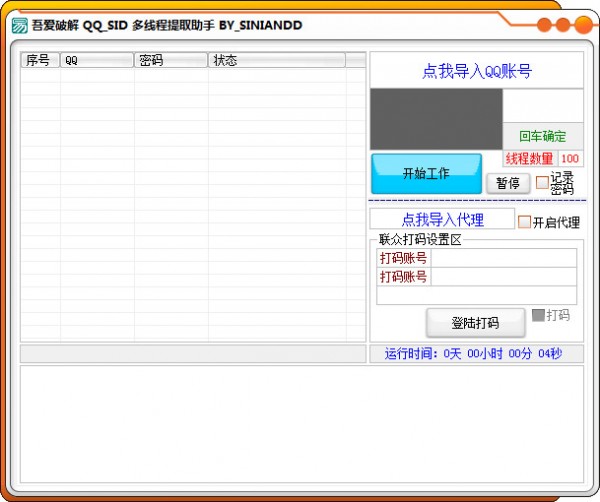This screenshot has height=502, width=600.
Task: Click the 密码 column header
Action: click(x=171, y=60)
